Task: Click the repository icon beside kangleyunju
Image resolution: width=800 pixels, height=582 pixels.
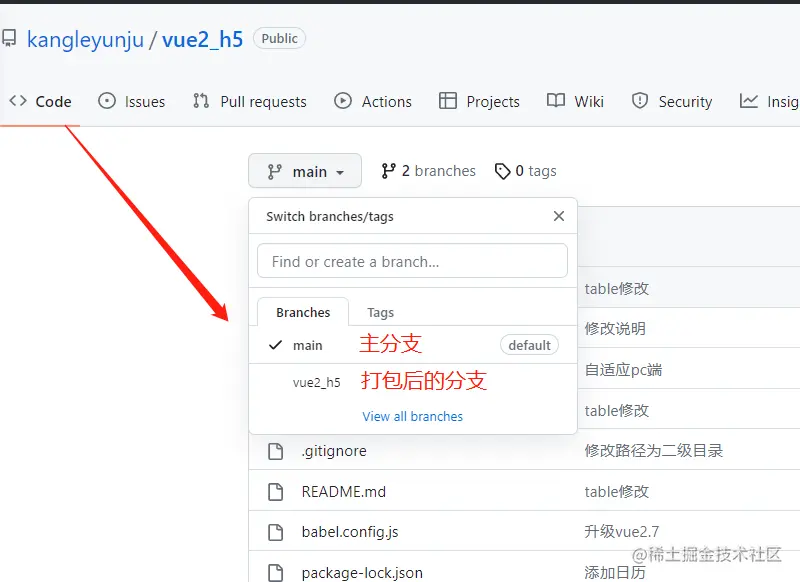Action: [9, 38]
